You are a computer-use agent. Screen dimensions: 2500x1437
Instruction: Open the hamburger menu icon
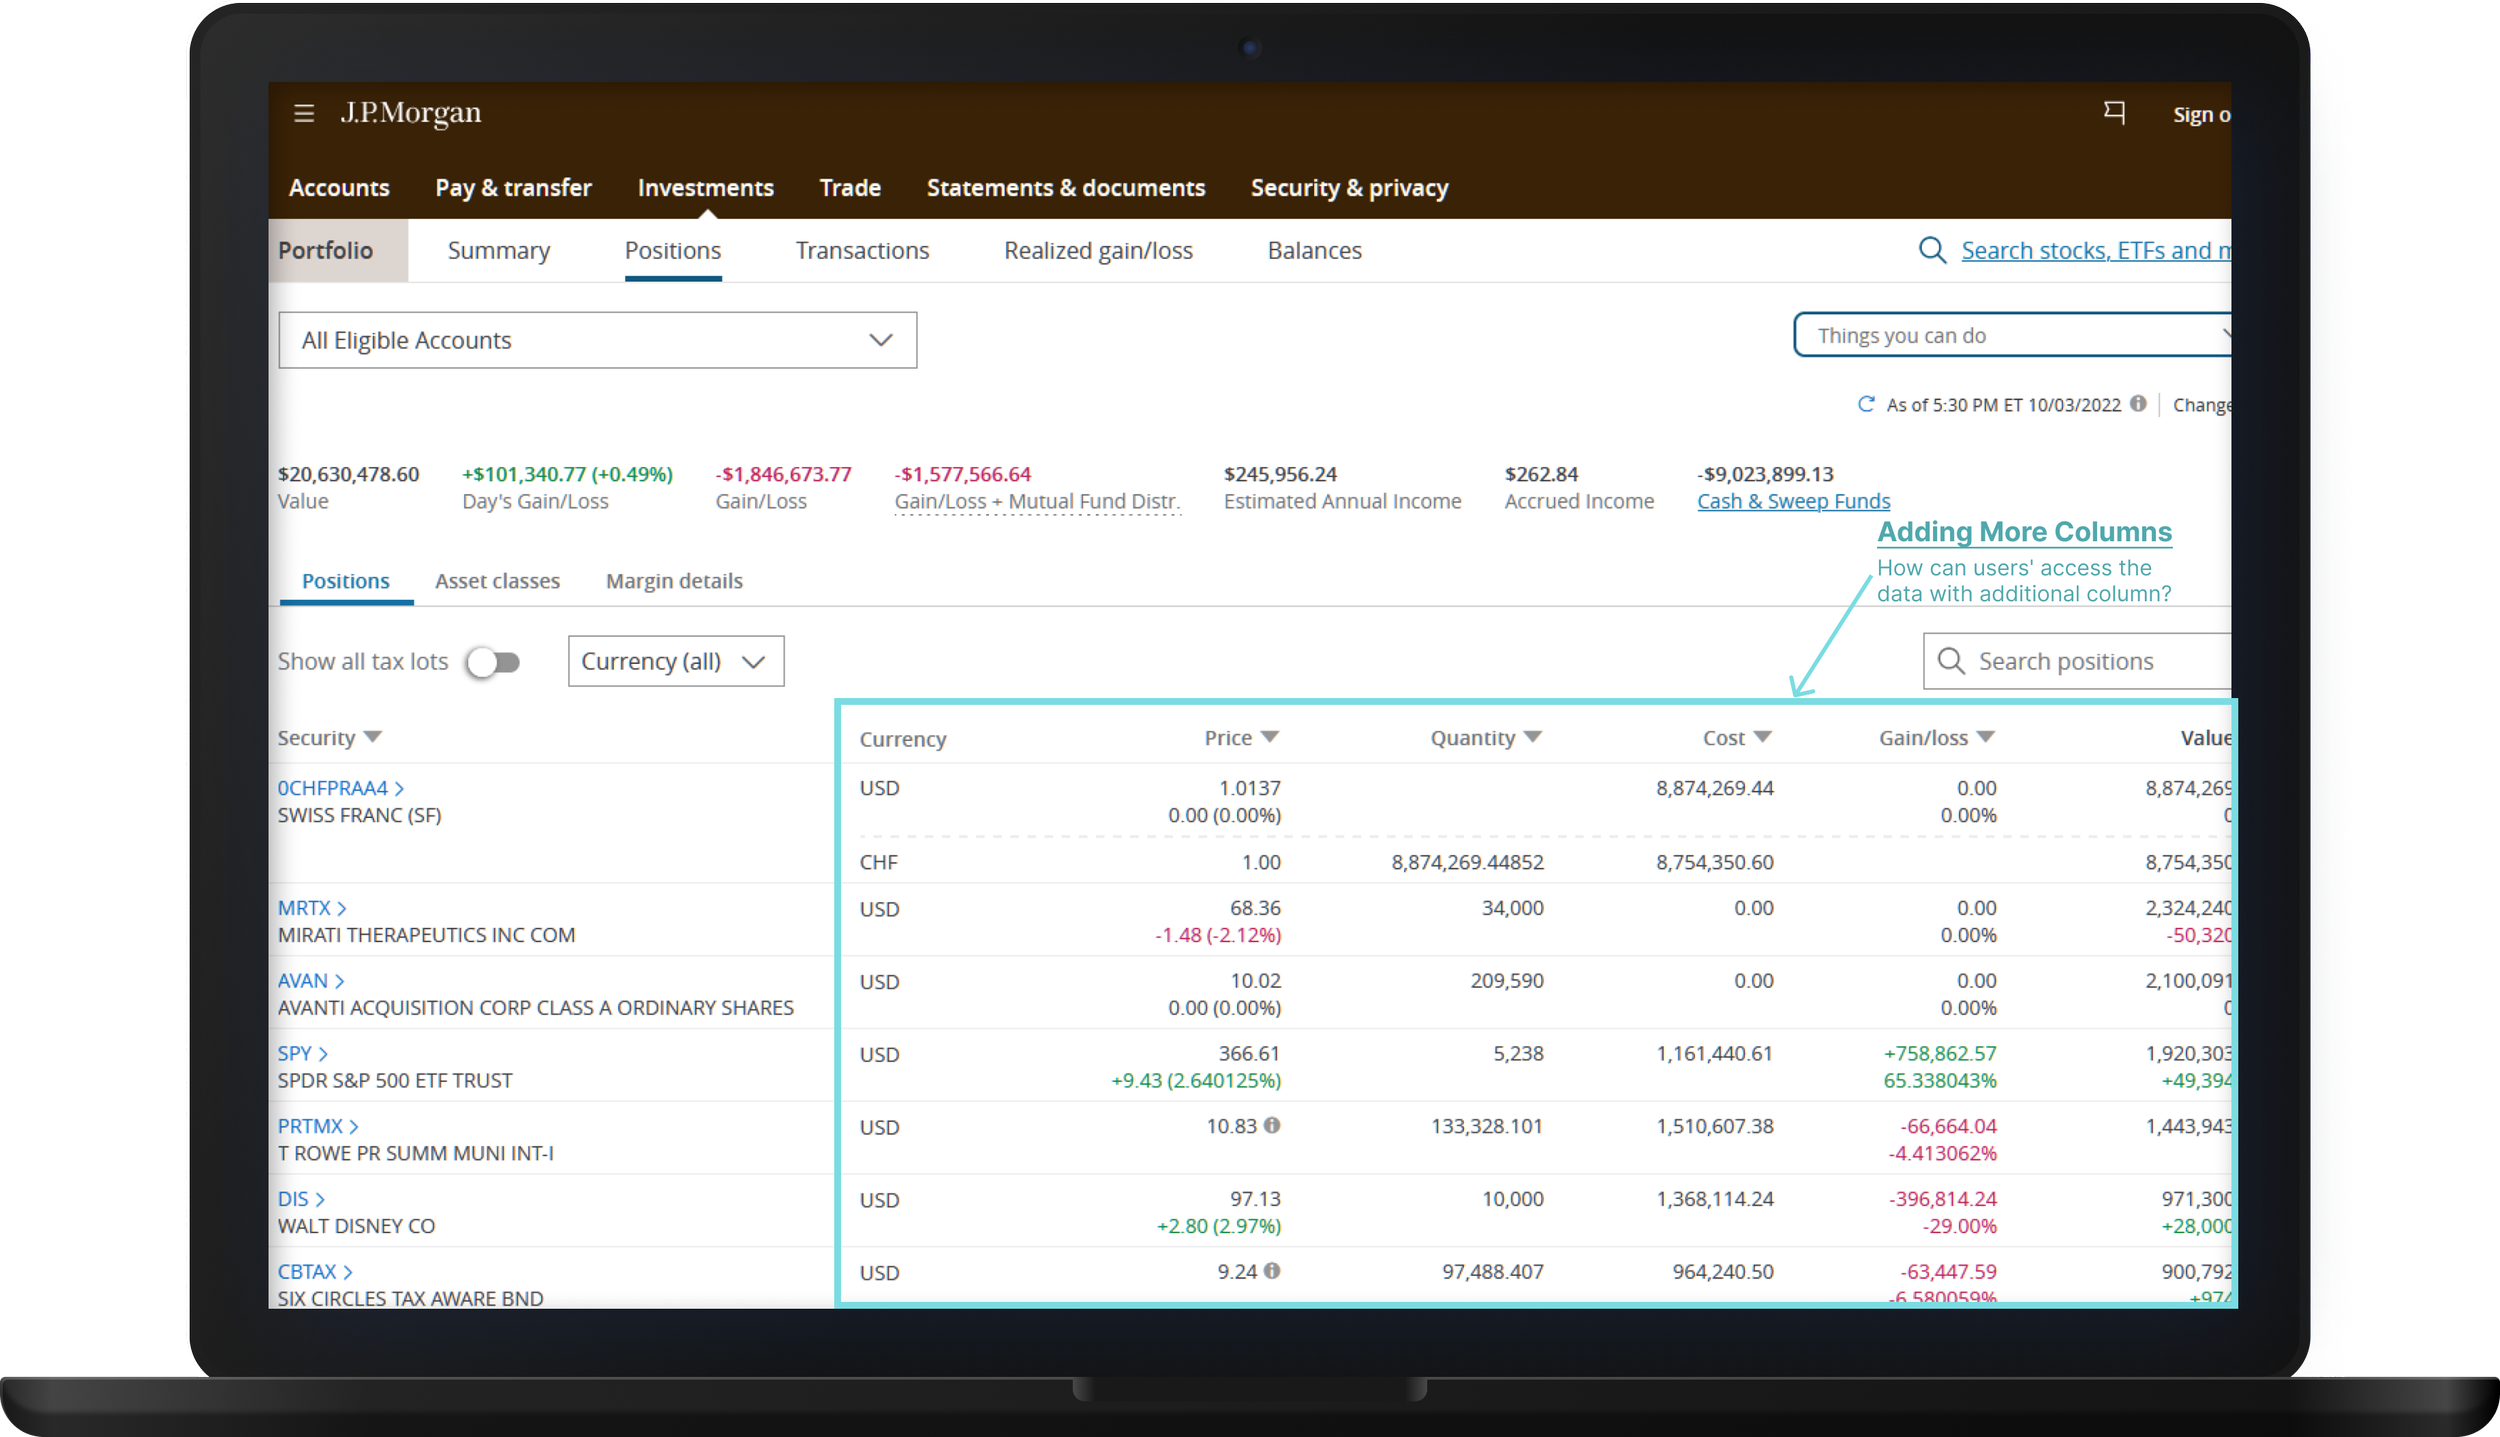click(304, 113)
